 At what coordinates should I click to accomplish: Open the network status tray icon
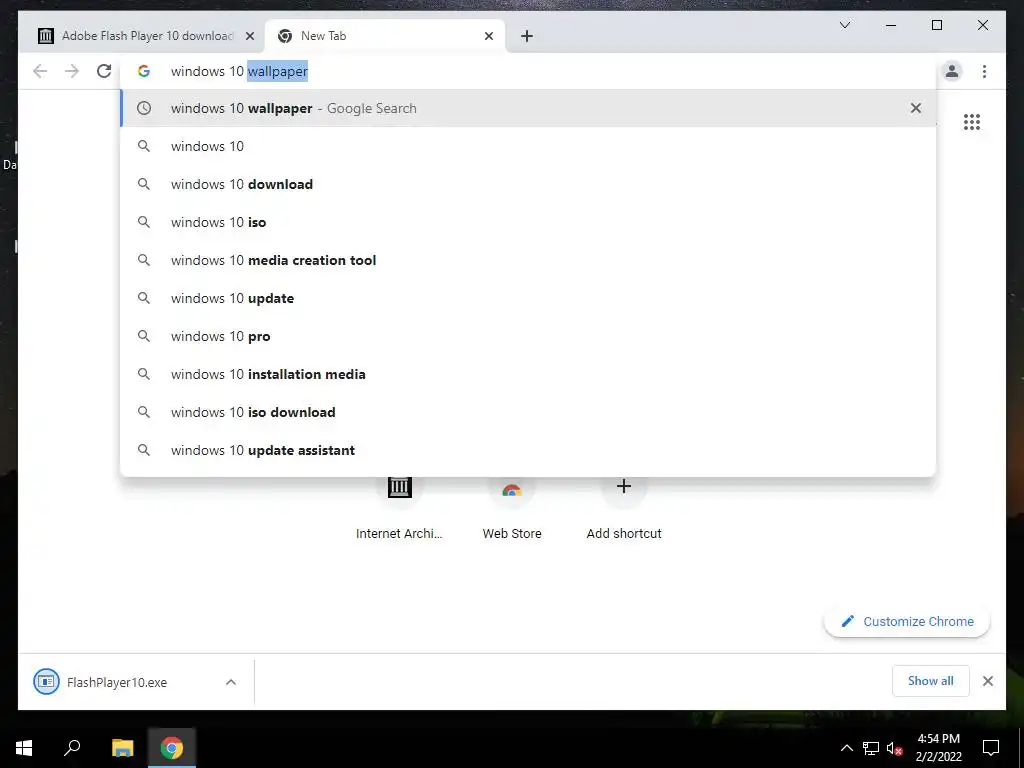871,748
